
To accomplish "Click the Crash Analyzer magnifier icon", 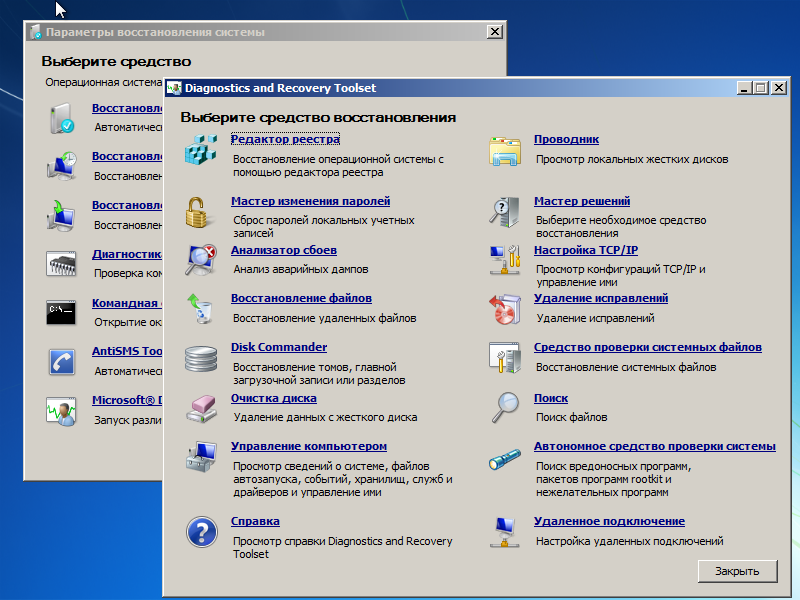I will (201, 260).
